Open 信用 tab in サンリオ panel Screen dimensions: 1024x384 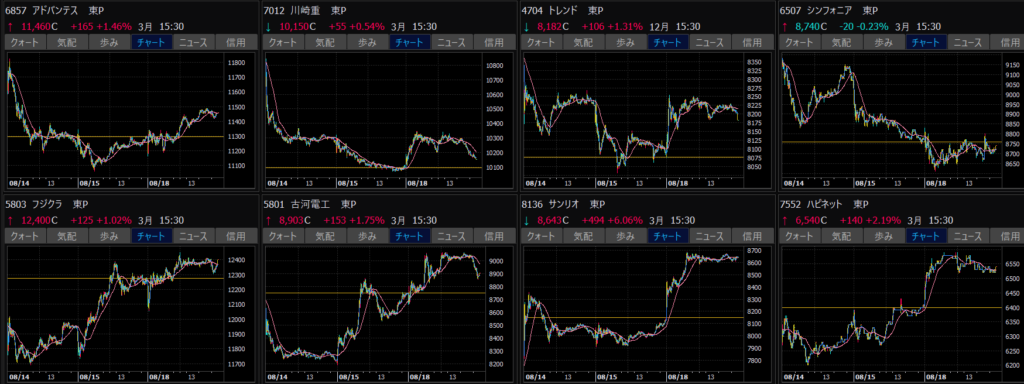tap(751, 235)
